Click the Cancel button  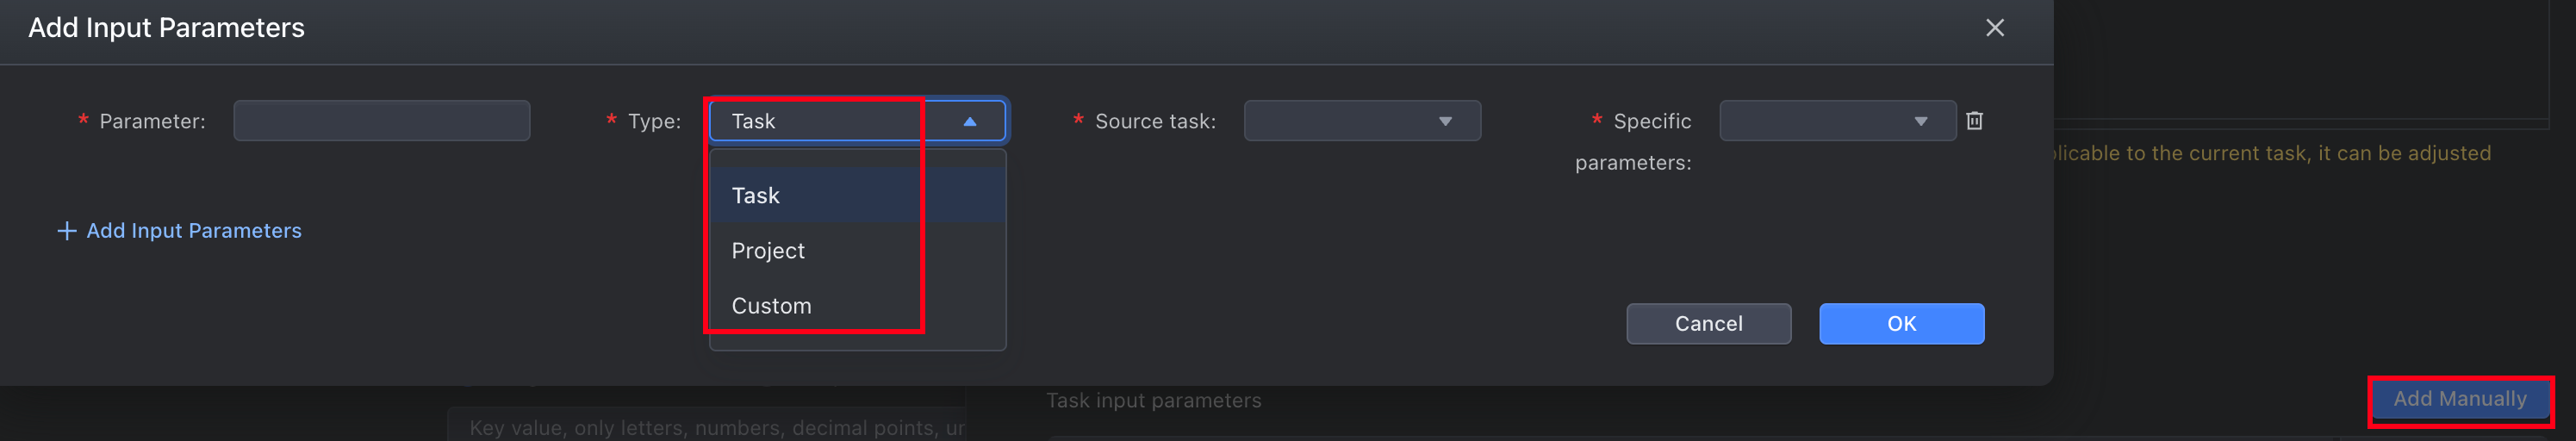[x=1708, y=324]
